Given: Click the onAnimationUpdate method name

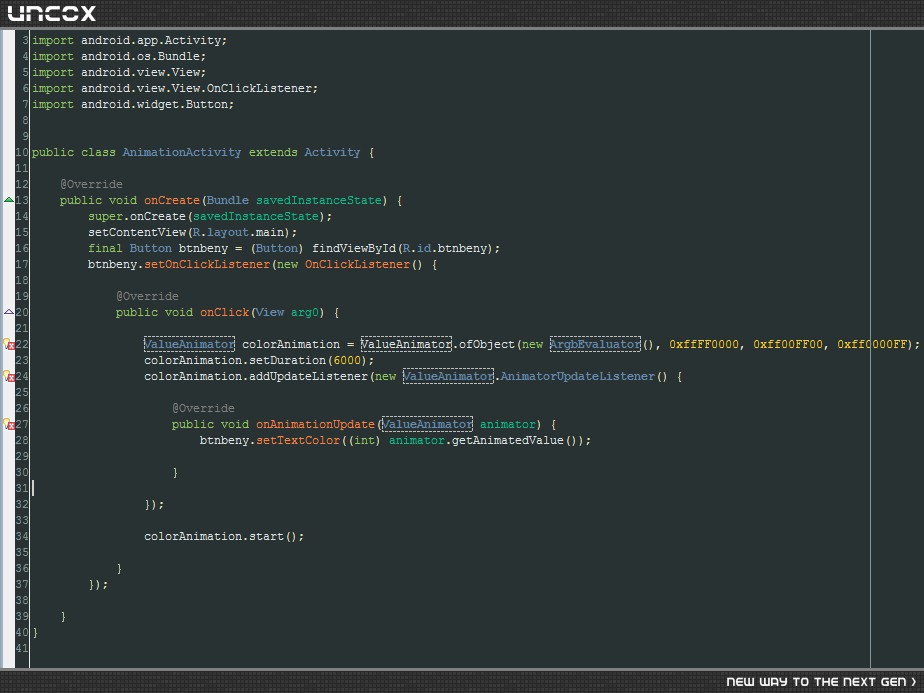Looking at the screenshot, I should [315, 424].
